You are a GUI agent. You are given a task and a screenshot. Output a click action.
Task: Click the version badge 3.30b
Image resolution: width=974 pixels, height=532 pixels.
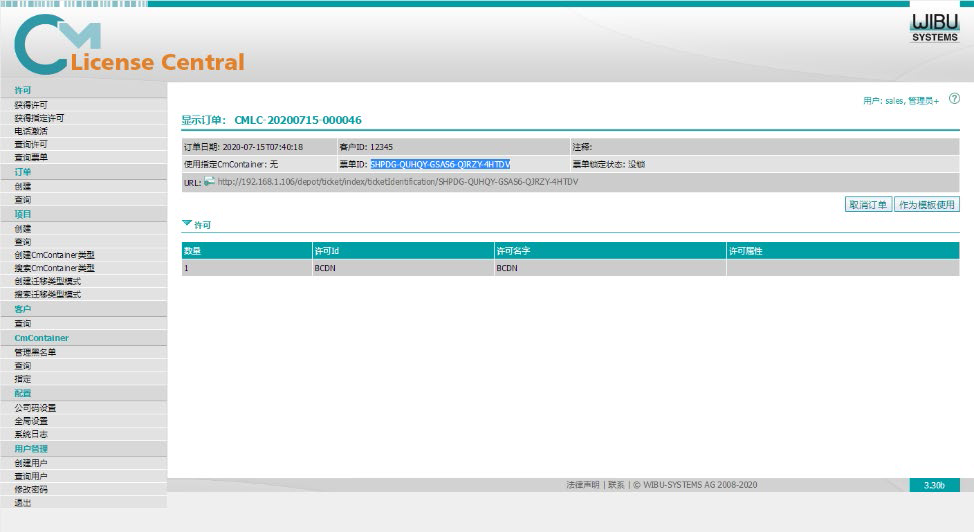(x=934, y=485)
